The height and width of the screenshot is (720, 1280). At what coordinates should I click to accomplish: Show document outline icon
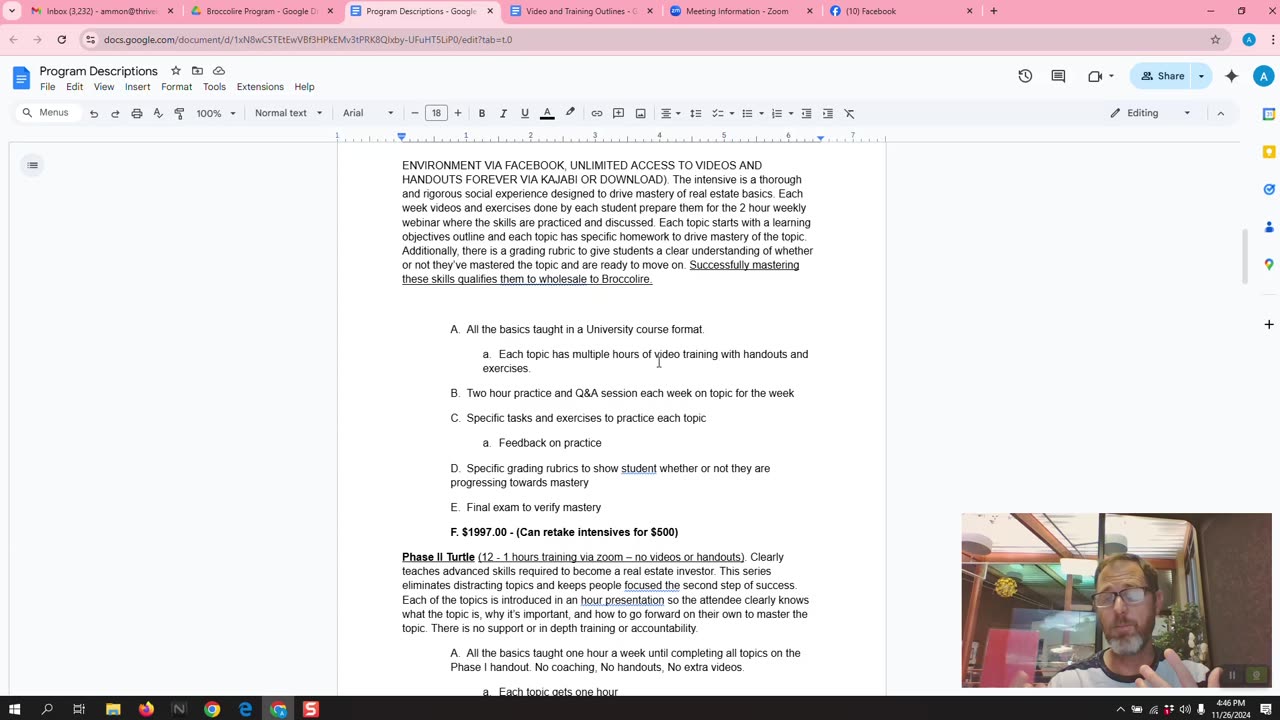tap(33, 165)
